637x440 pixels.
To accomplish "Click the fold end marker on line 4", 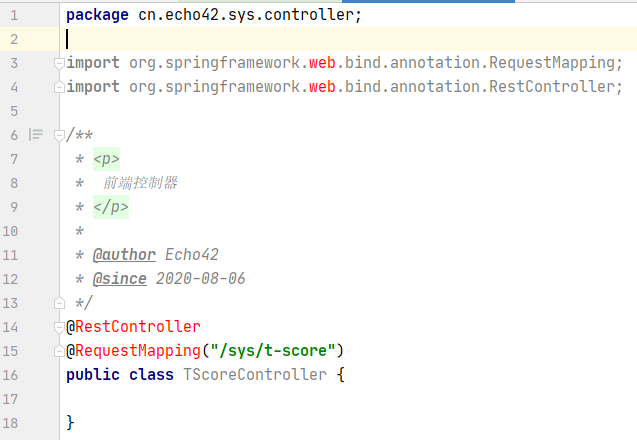I will [x=60, y=87].
